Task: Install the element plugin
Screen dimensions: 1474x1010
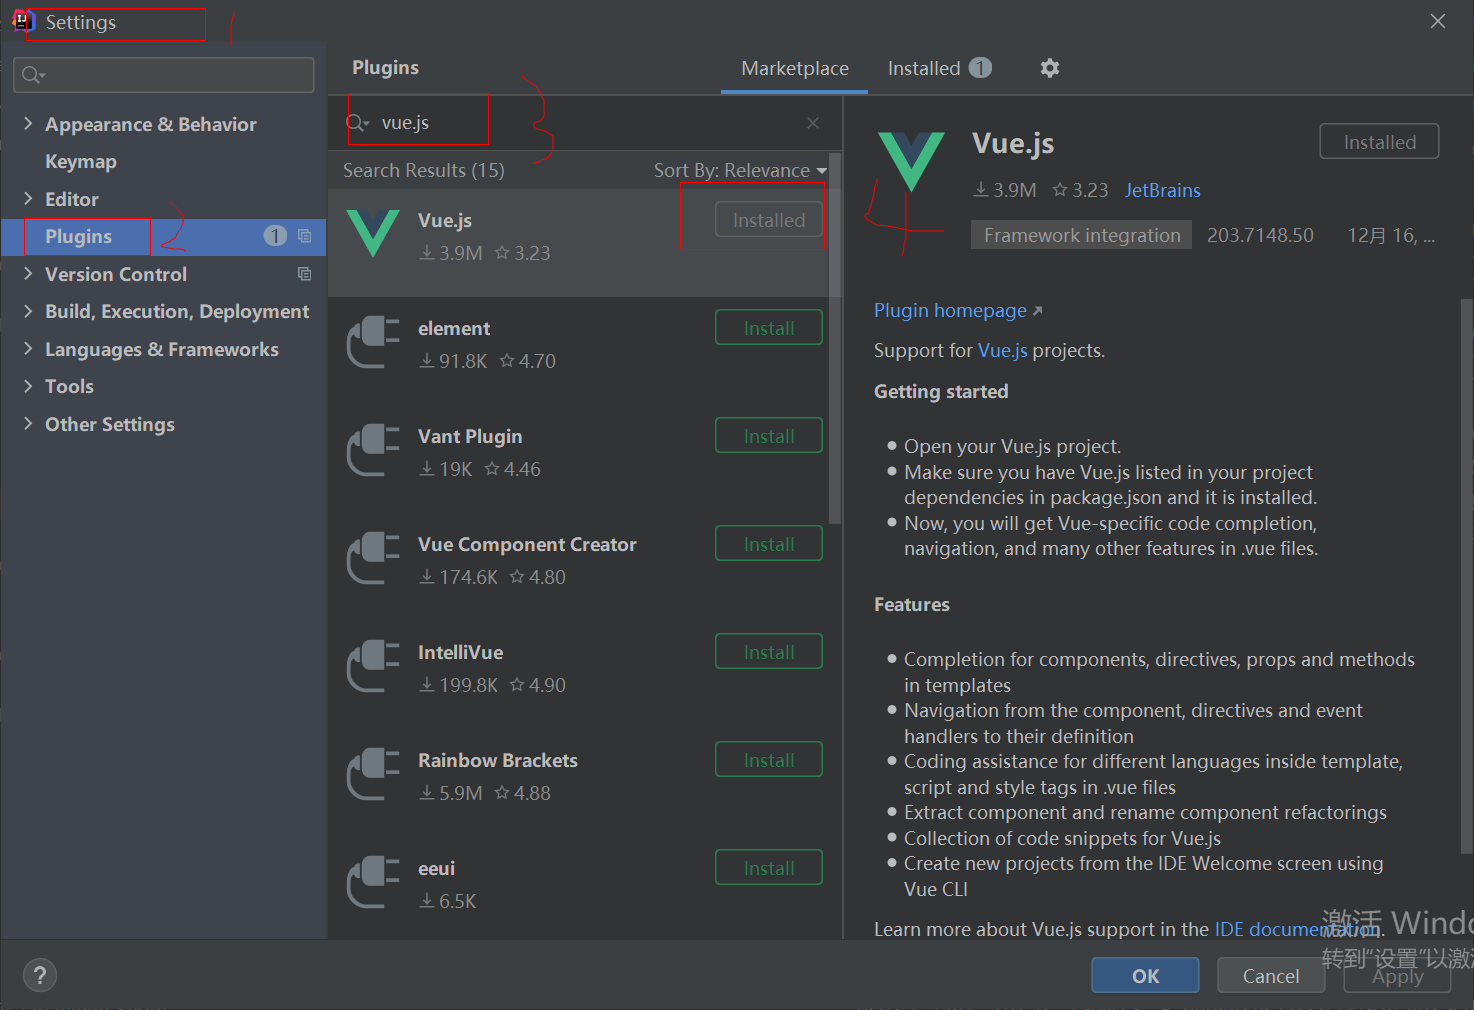Action: click(769, 328)
